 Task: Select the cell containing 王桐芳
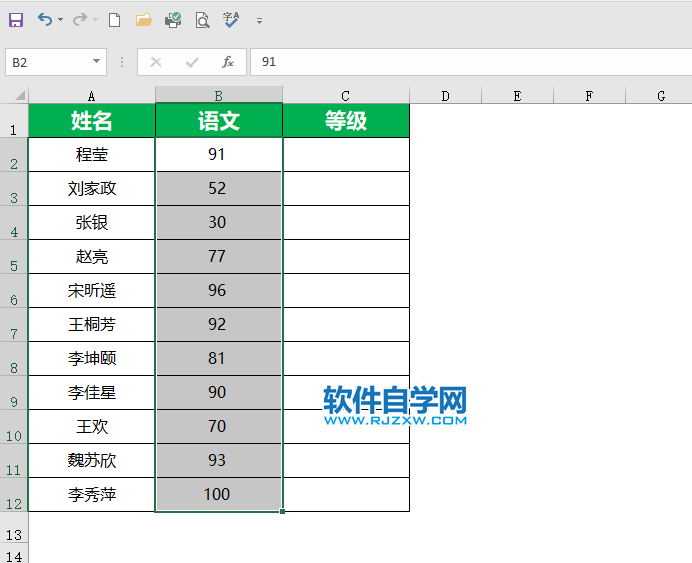pos(92,324)
